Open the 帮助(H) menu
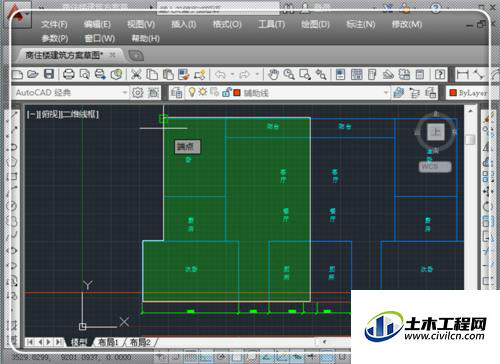Viewport: 500px width, 364px height. (145, 39)
